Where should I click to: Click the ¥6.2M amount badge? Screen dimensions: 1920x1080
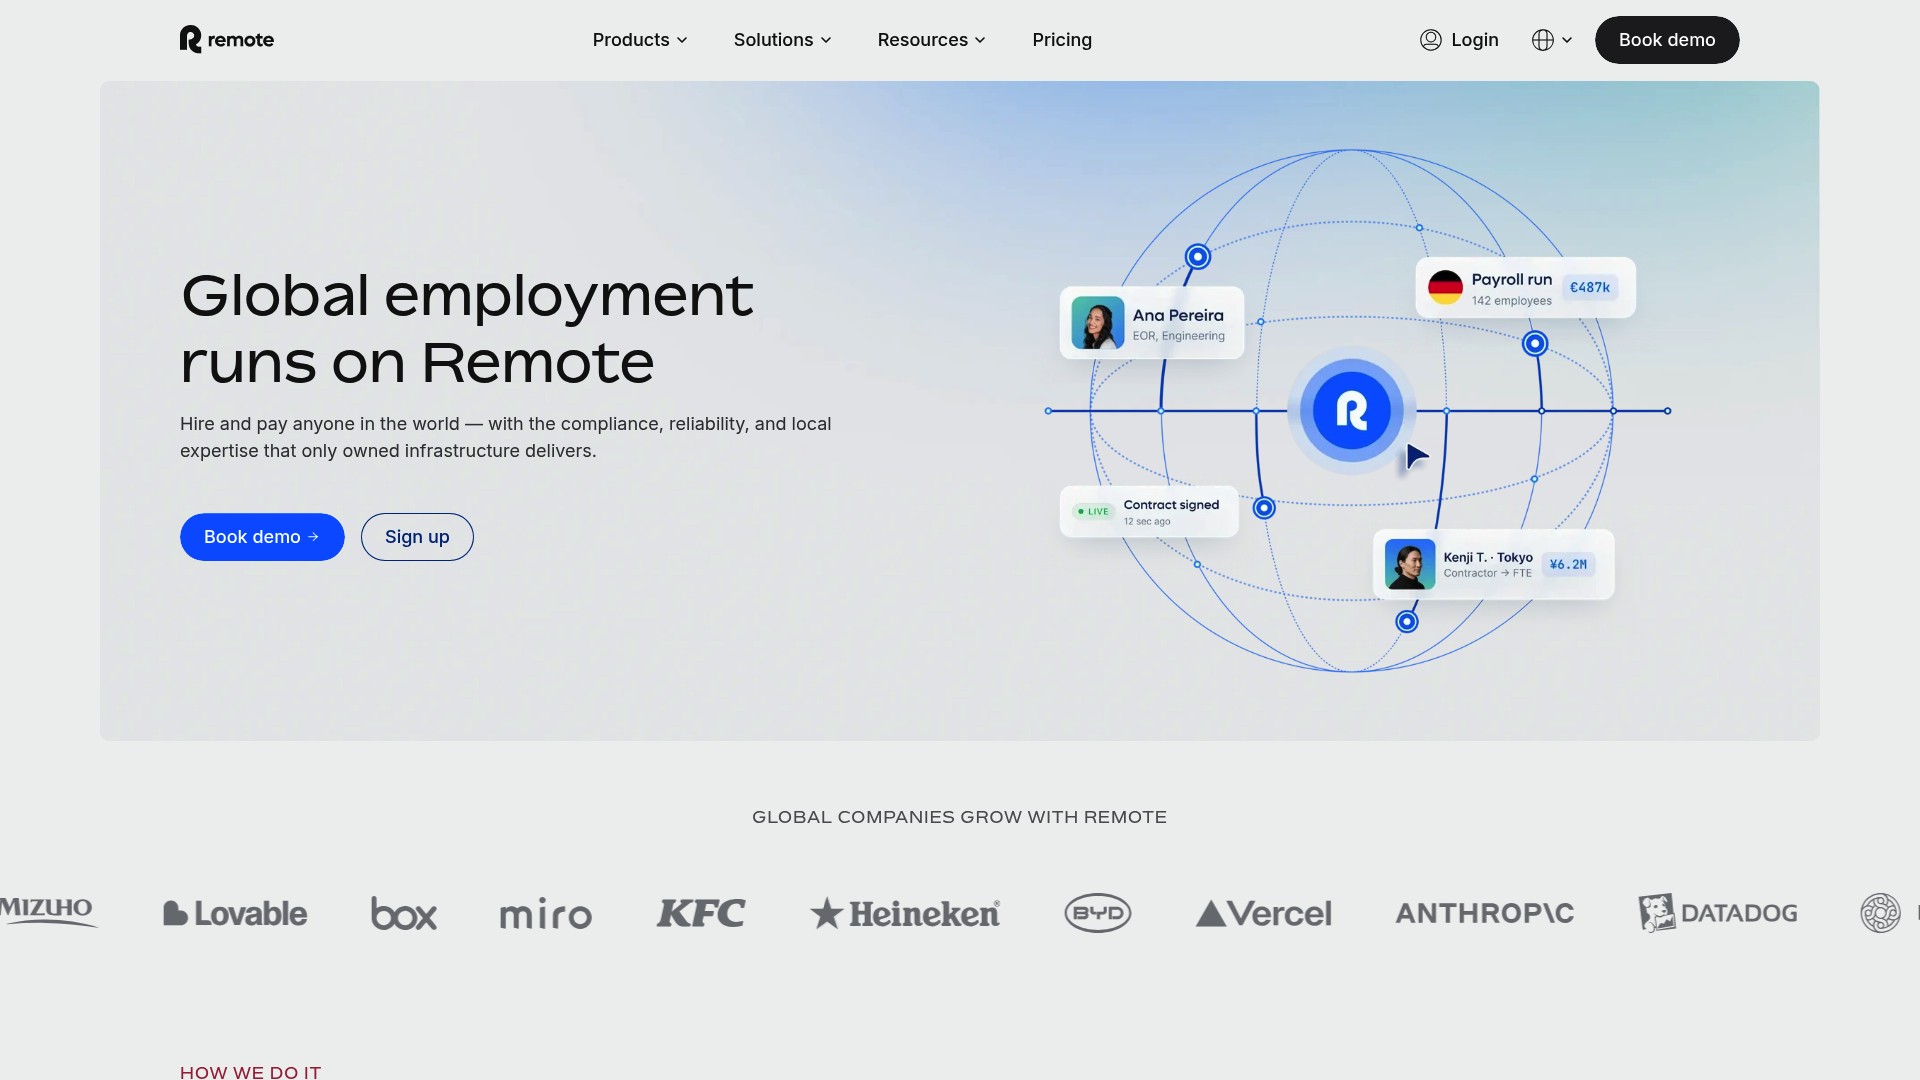coord(1568,565)
